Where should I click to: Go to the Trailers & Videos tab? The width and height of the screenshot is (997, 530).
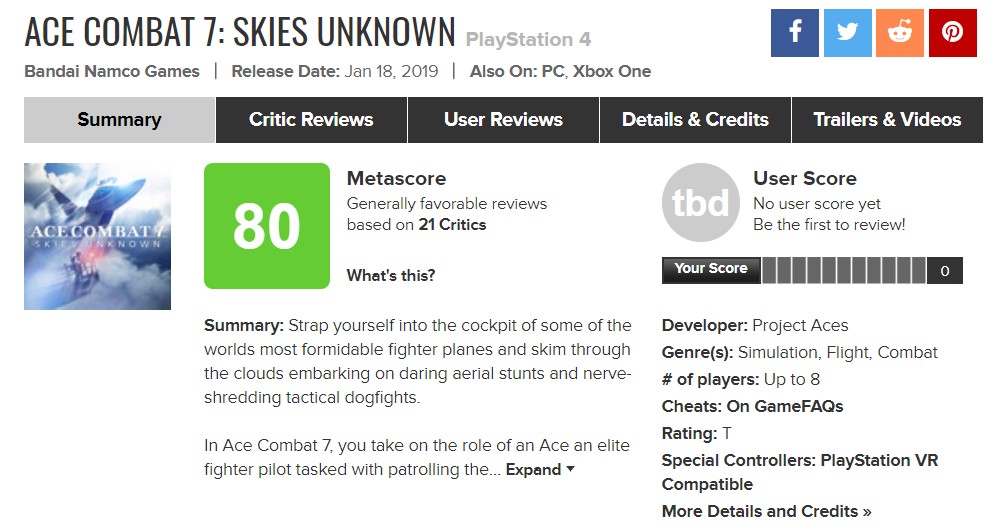coord(887,120)
